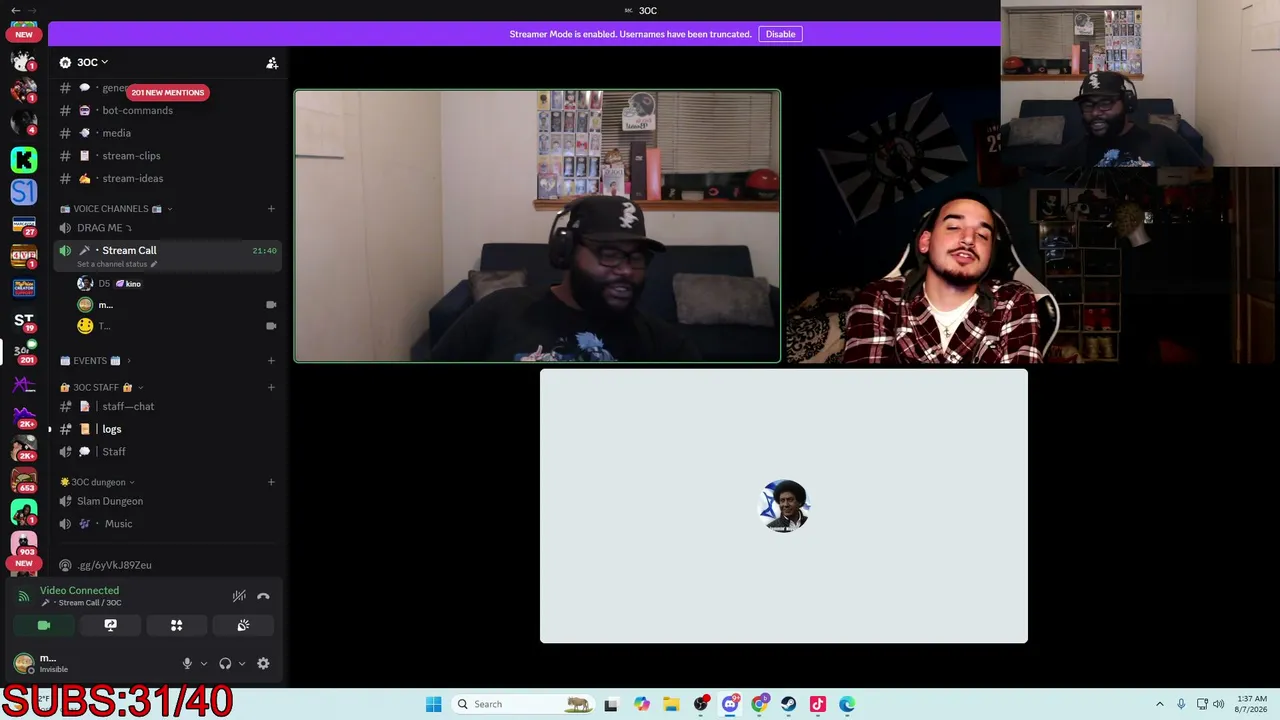Viewport: 1280px width, 720px height.
Task: Add a channel to 3OC dungeon
Action: 271,482
